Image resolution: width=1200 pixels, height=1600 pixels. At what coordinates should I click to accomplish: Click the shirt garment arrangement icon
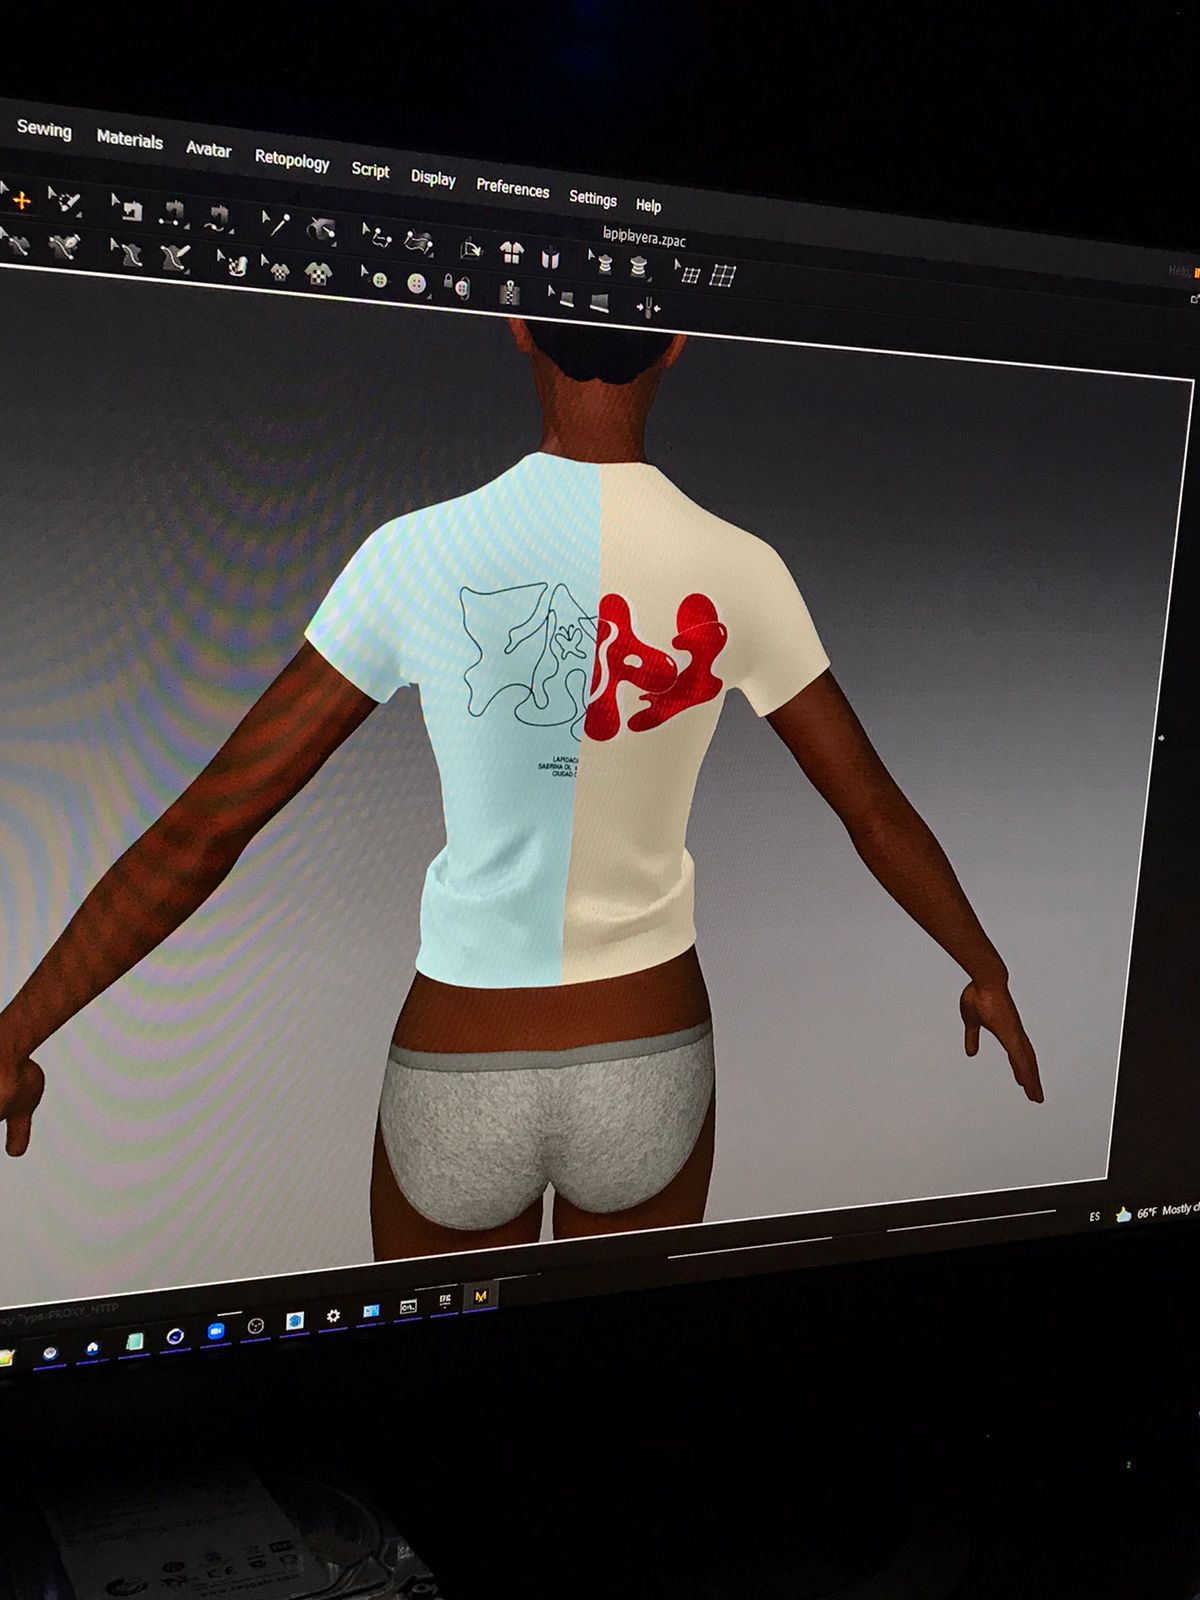point(512,253)
